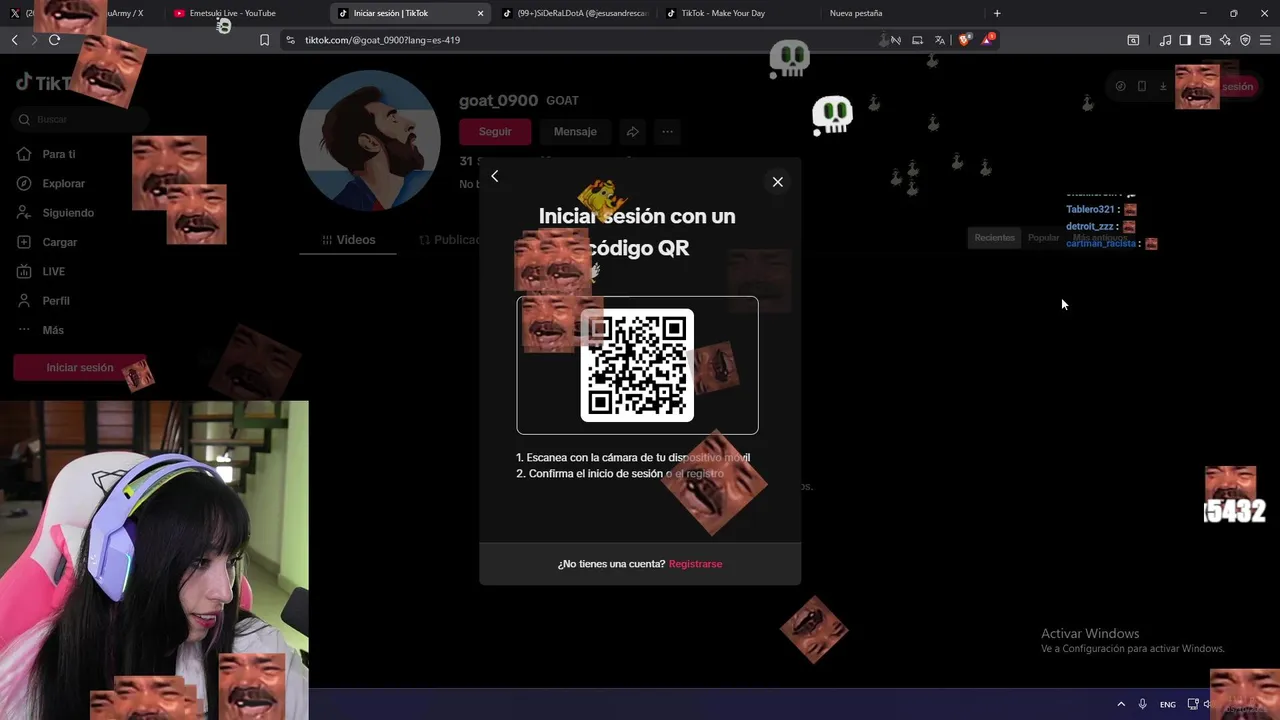The image size is (1280, 720).
Task: Click the bookmark icon left of address bar
Action: point(264,40)
